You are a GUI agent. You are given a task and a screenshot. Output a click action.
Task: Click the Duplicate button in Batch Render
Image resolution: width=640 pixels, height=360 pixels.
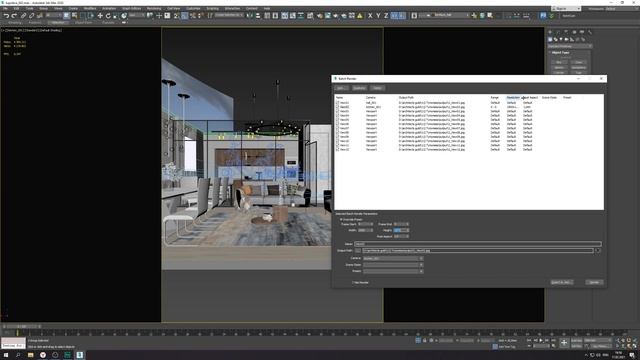(x=360, y=88)
